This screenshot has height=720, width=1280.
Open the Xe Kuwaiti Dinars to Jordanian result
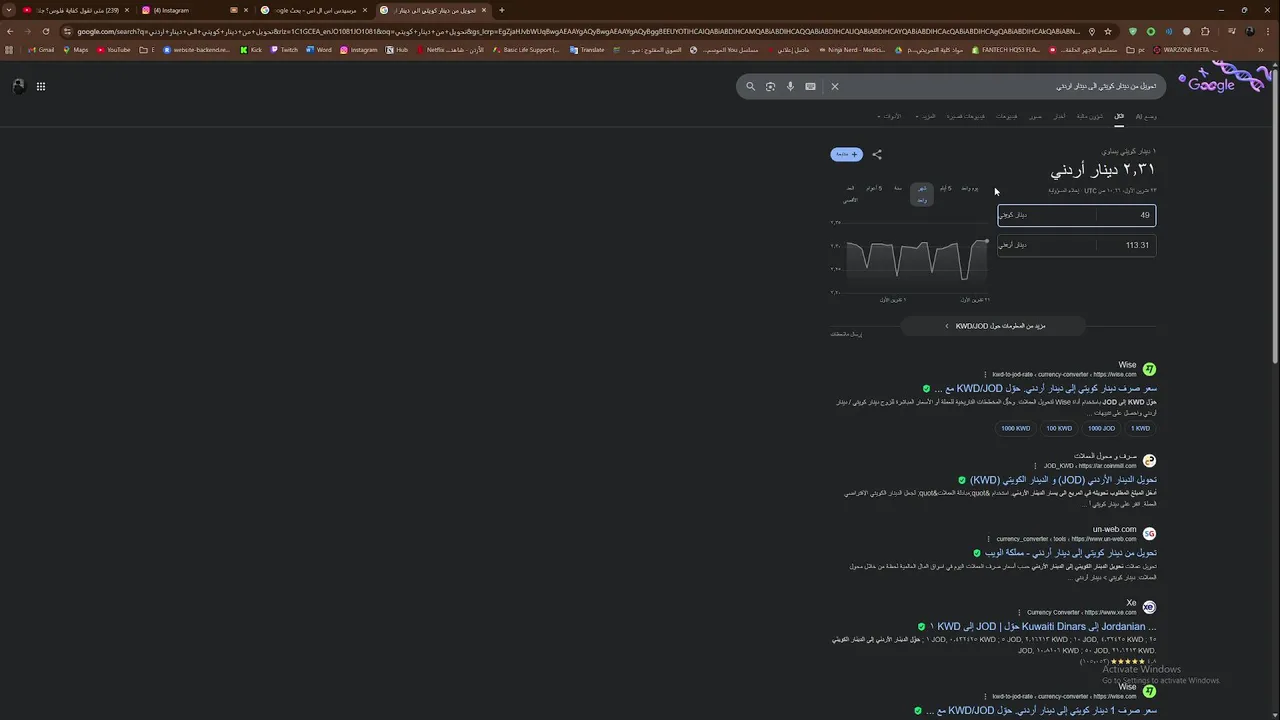[1043, 627]
